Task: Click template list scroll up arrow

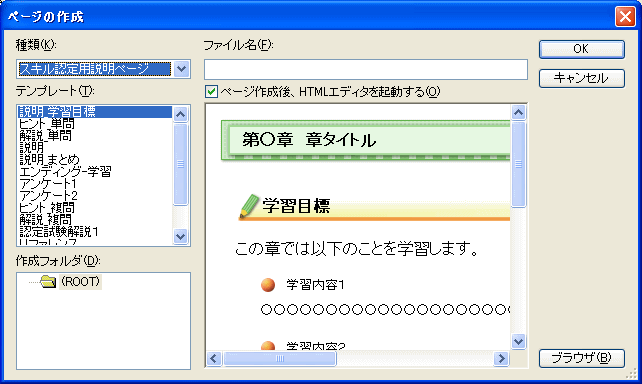Action: pos(181,114)
